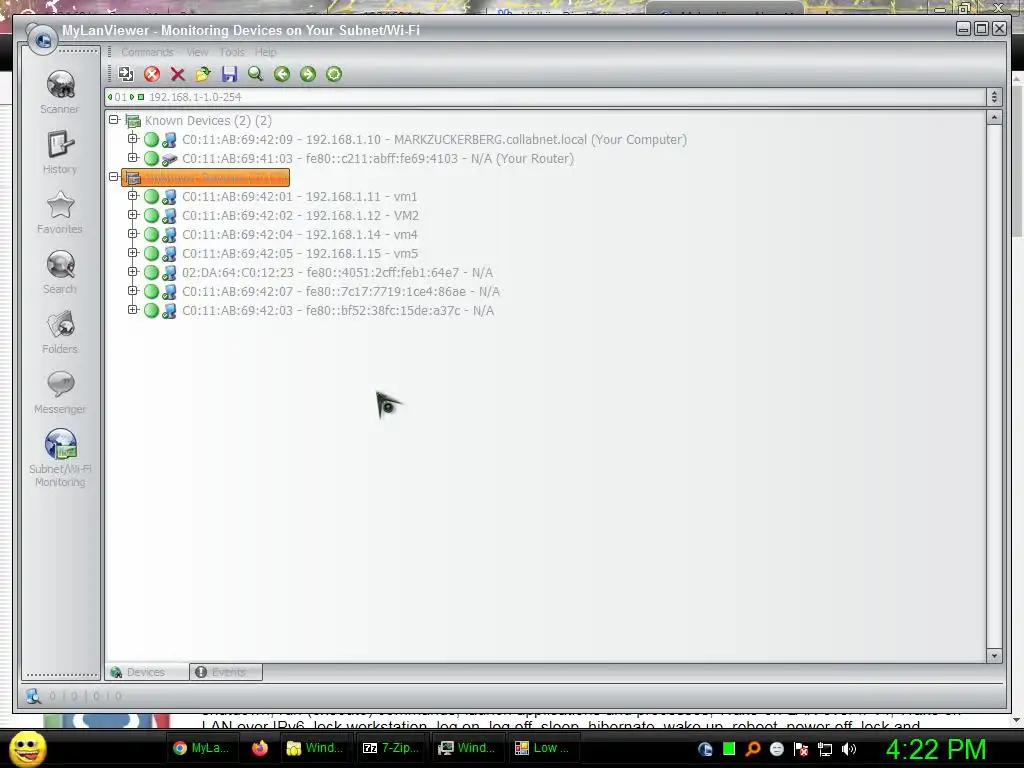Switch to the Low... taskbar item

542,748
